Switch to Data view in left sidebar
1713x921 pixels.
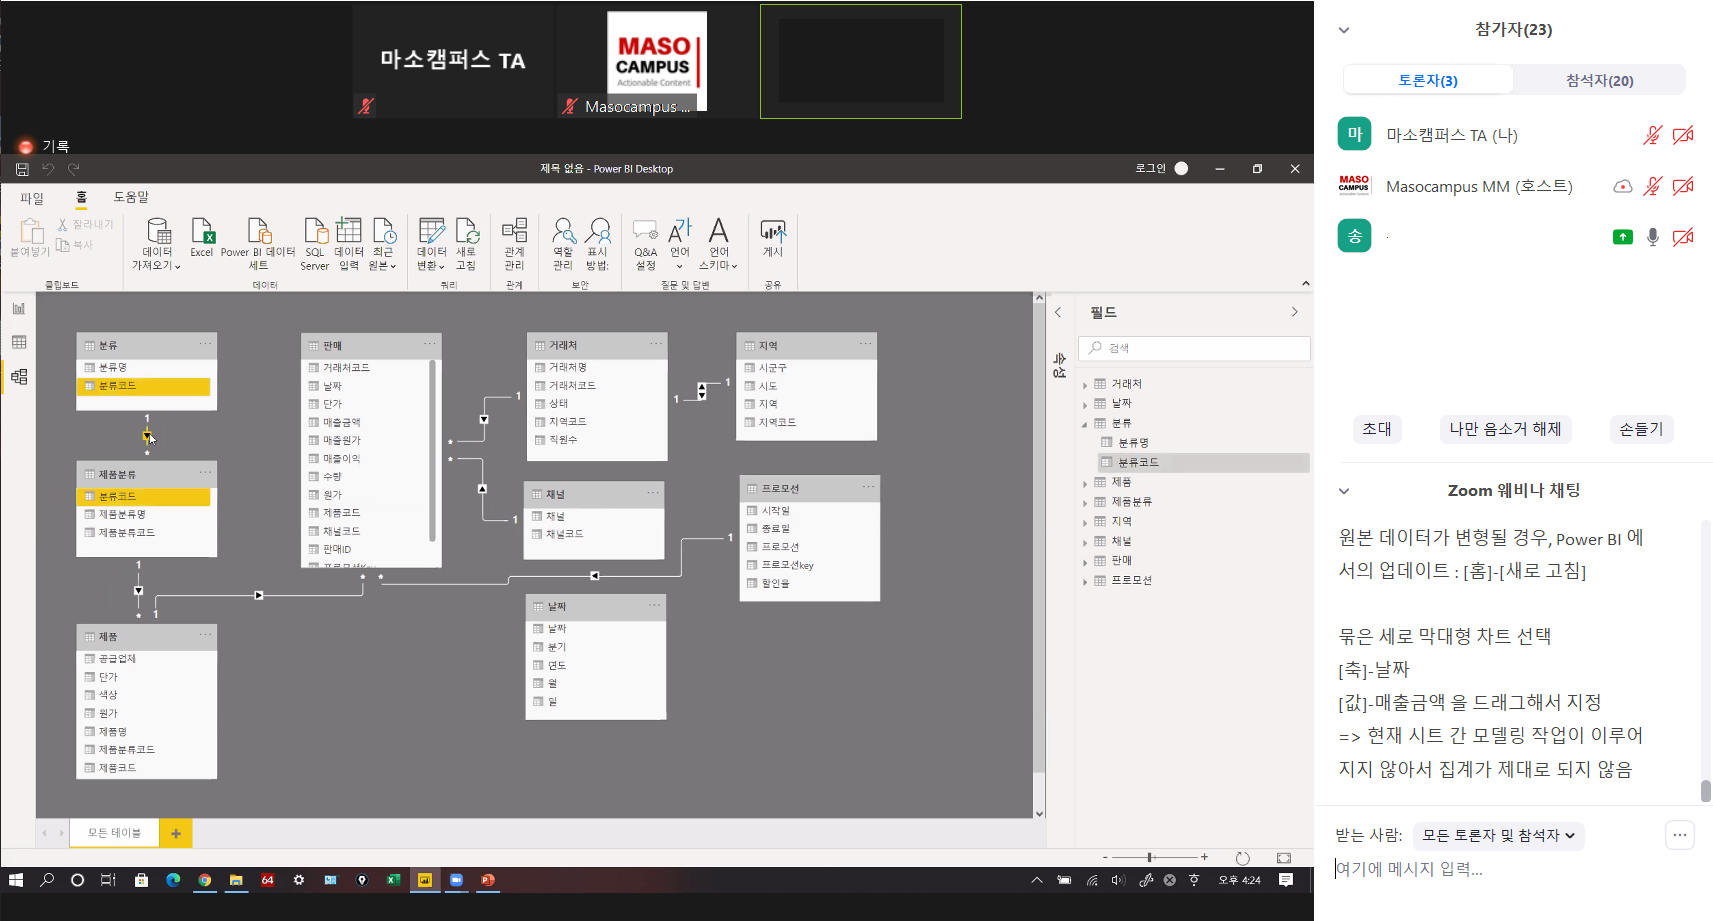click(x=19, y=343)
